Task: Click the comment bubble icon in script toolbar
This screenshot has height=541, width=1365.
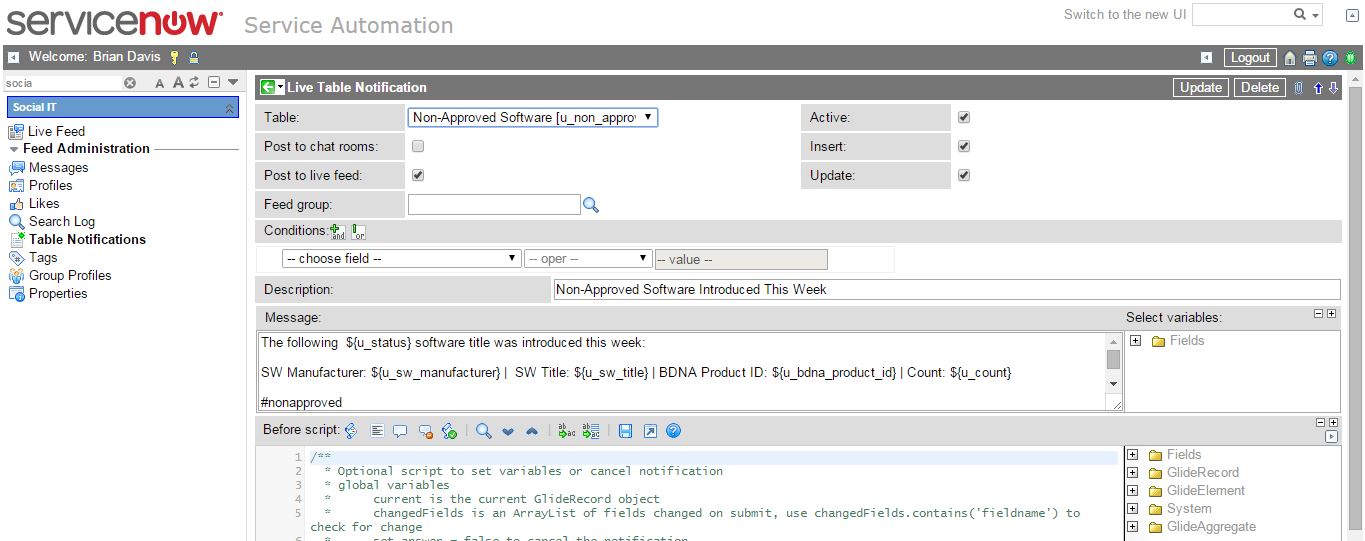Action: [x=400, y=431]
